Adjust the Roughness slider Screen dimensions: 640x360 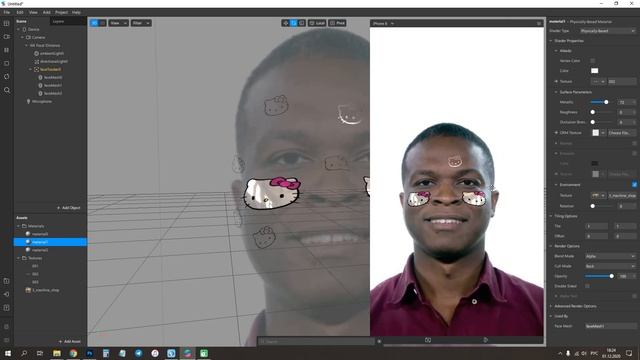tap(601, 112)
